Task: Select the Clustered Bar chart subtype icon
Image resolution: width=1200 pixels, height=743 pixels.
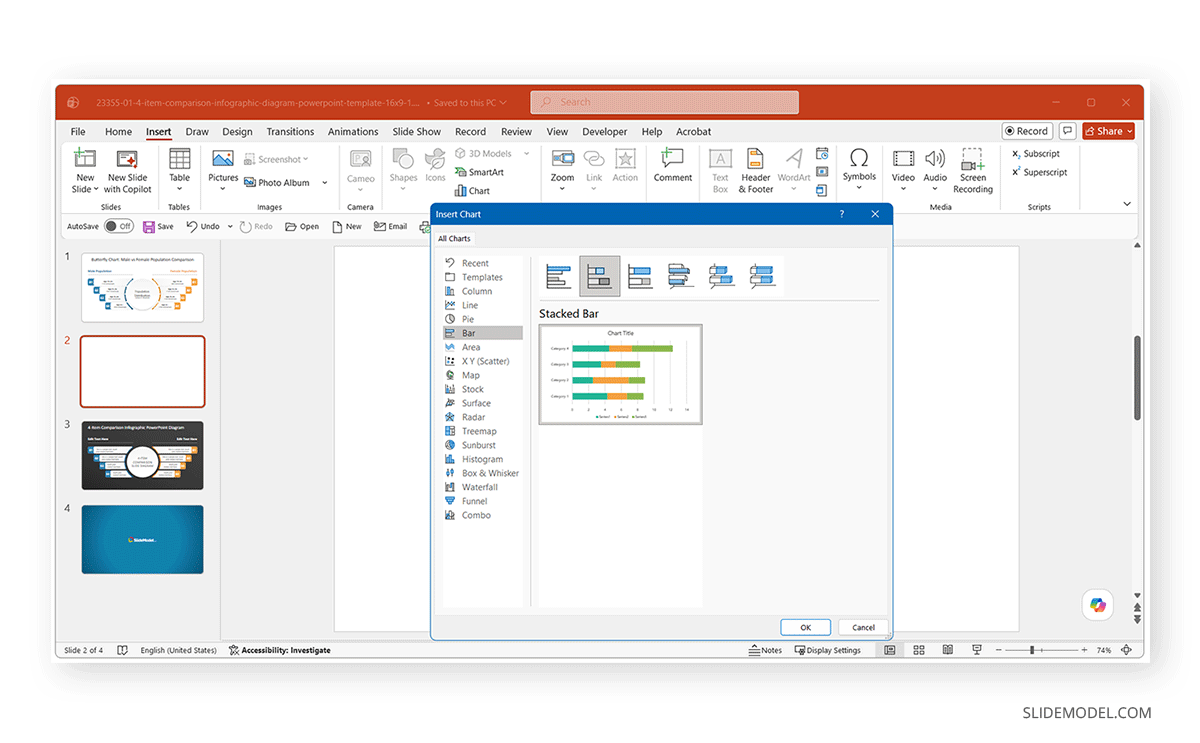Action: [559, 275]
